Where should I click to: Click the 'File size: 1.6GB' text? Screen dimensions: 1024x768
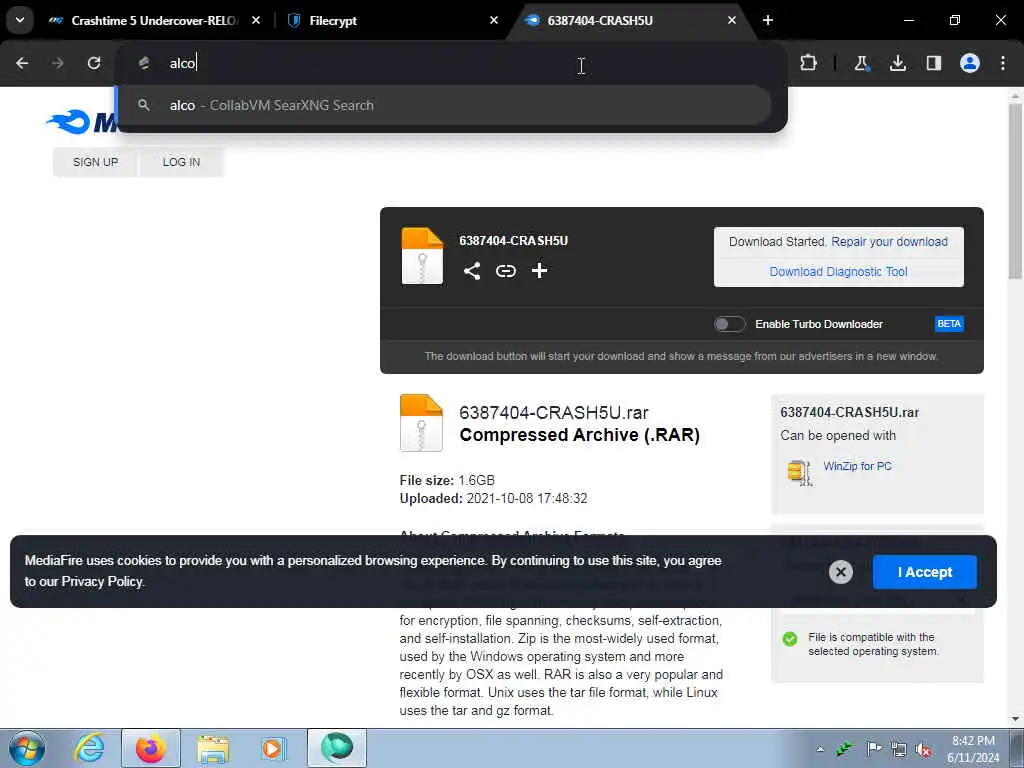(447, 481)
